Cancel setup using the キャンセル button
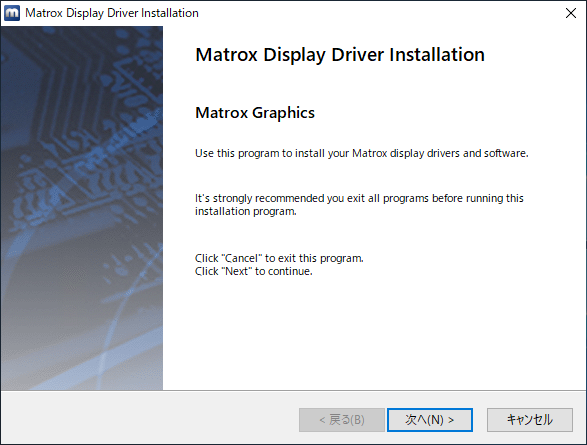The width and height of the screenshot is (587, 445). click(x=530, y=420)
